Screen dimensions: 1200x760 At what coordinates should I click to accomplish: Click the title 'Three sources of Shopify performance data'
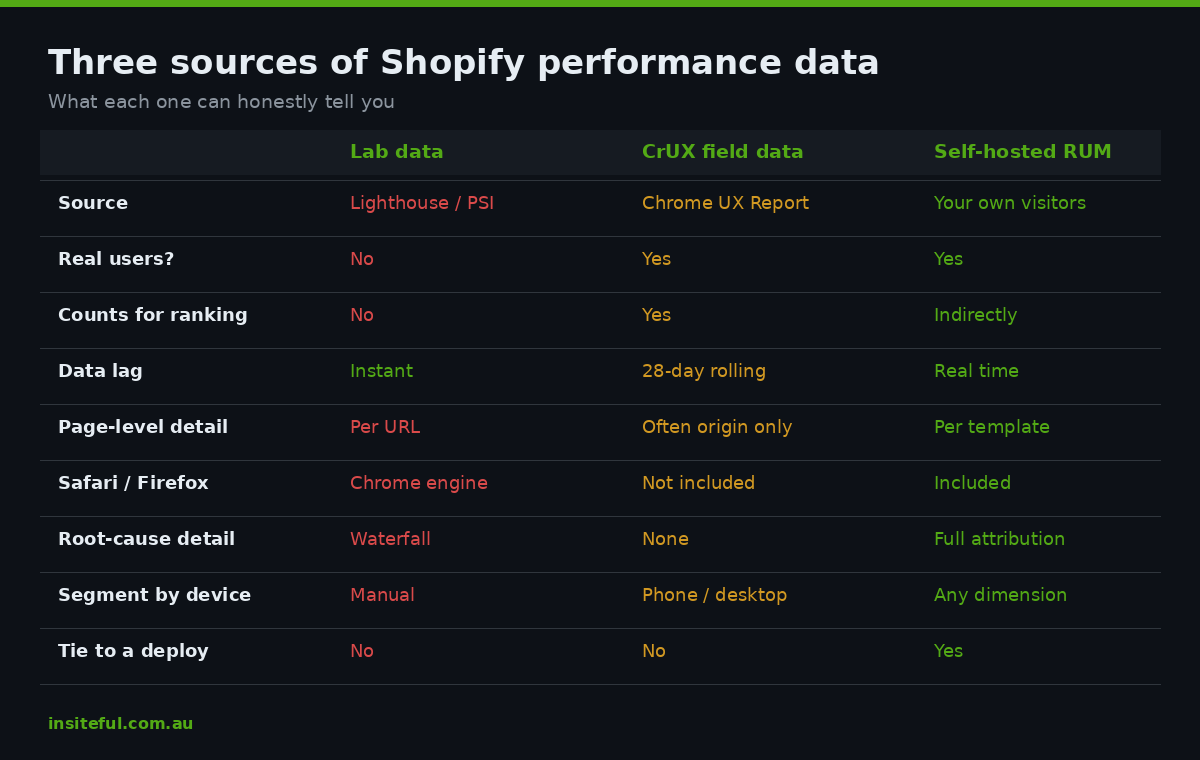click(x=463, y=64)
